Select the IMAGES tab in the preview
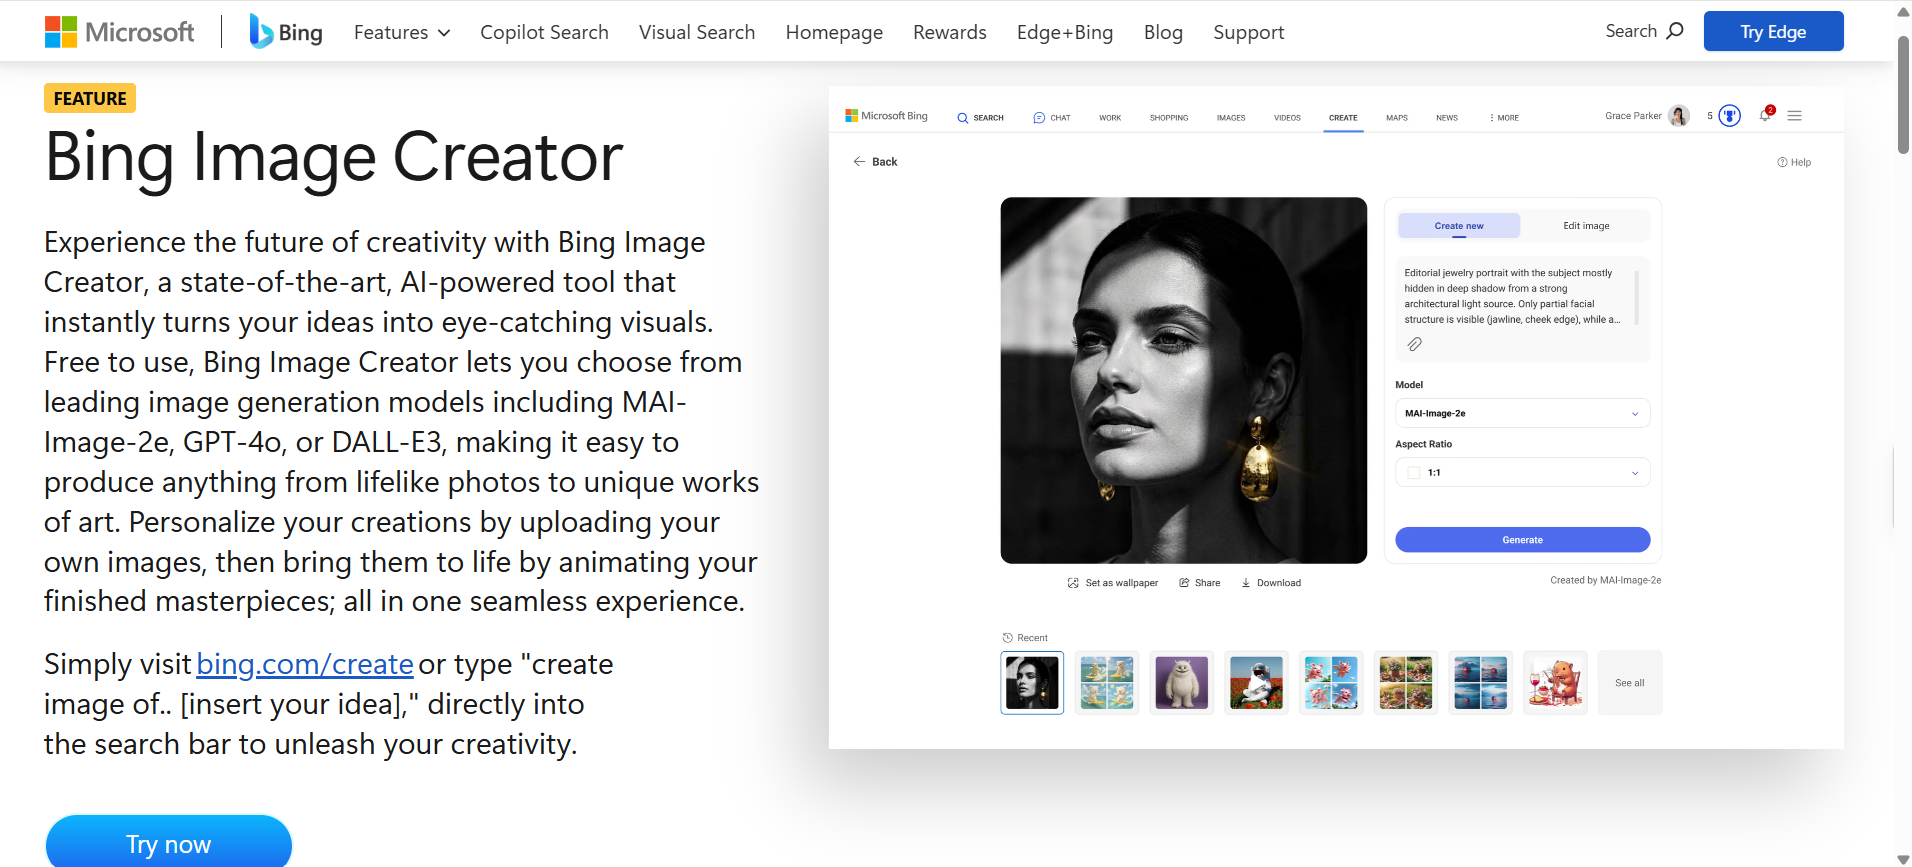This screenshot has height=867, width=1912. coord(1231,118)
